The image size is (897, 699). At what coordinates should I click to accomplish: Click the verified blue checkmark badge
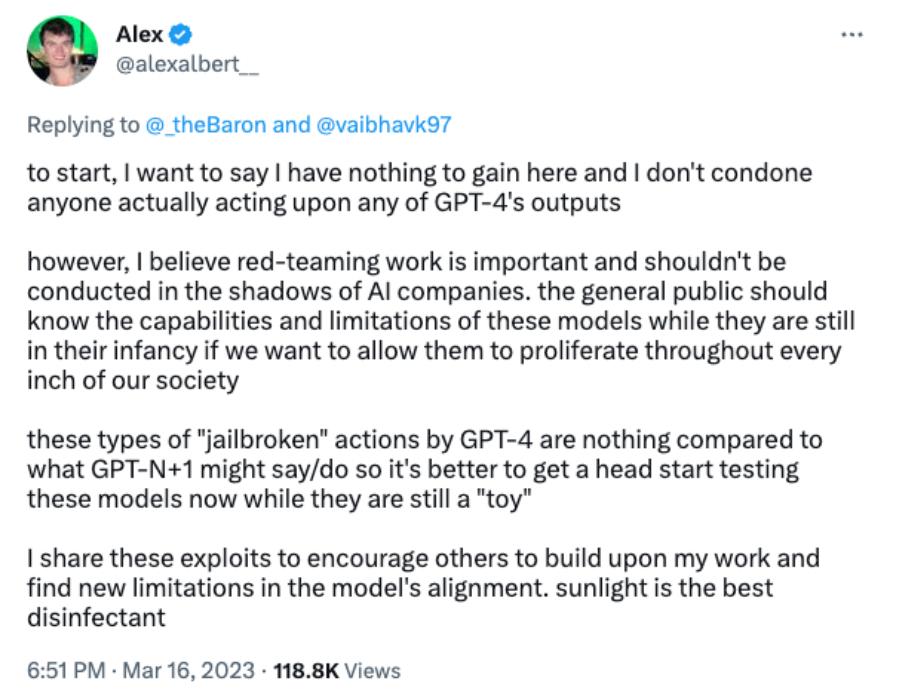181,36
